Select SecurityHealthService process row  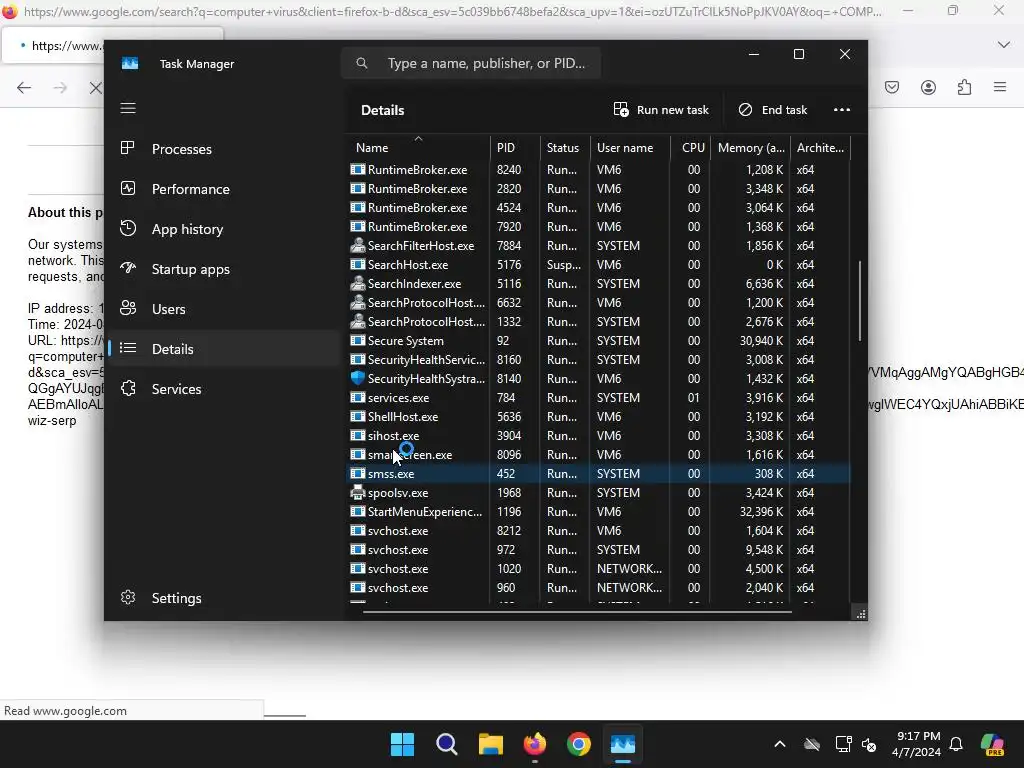(x=598, y=359)
